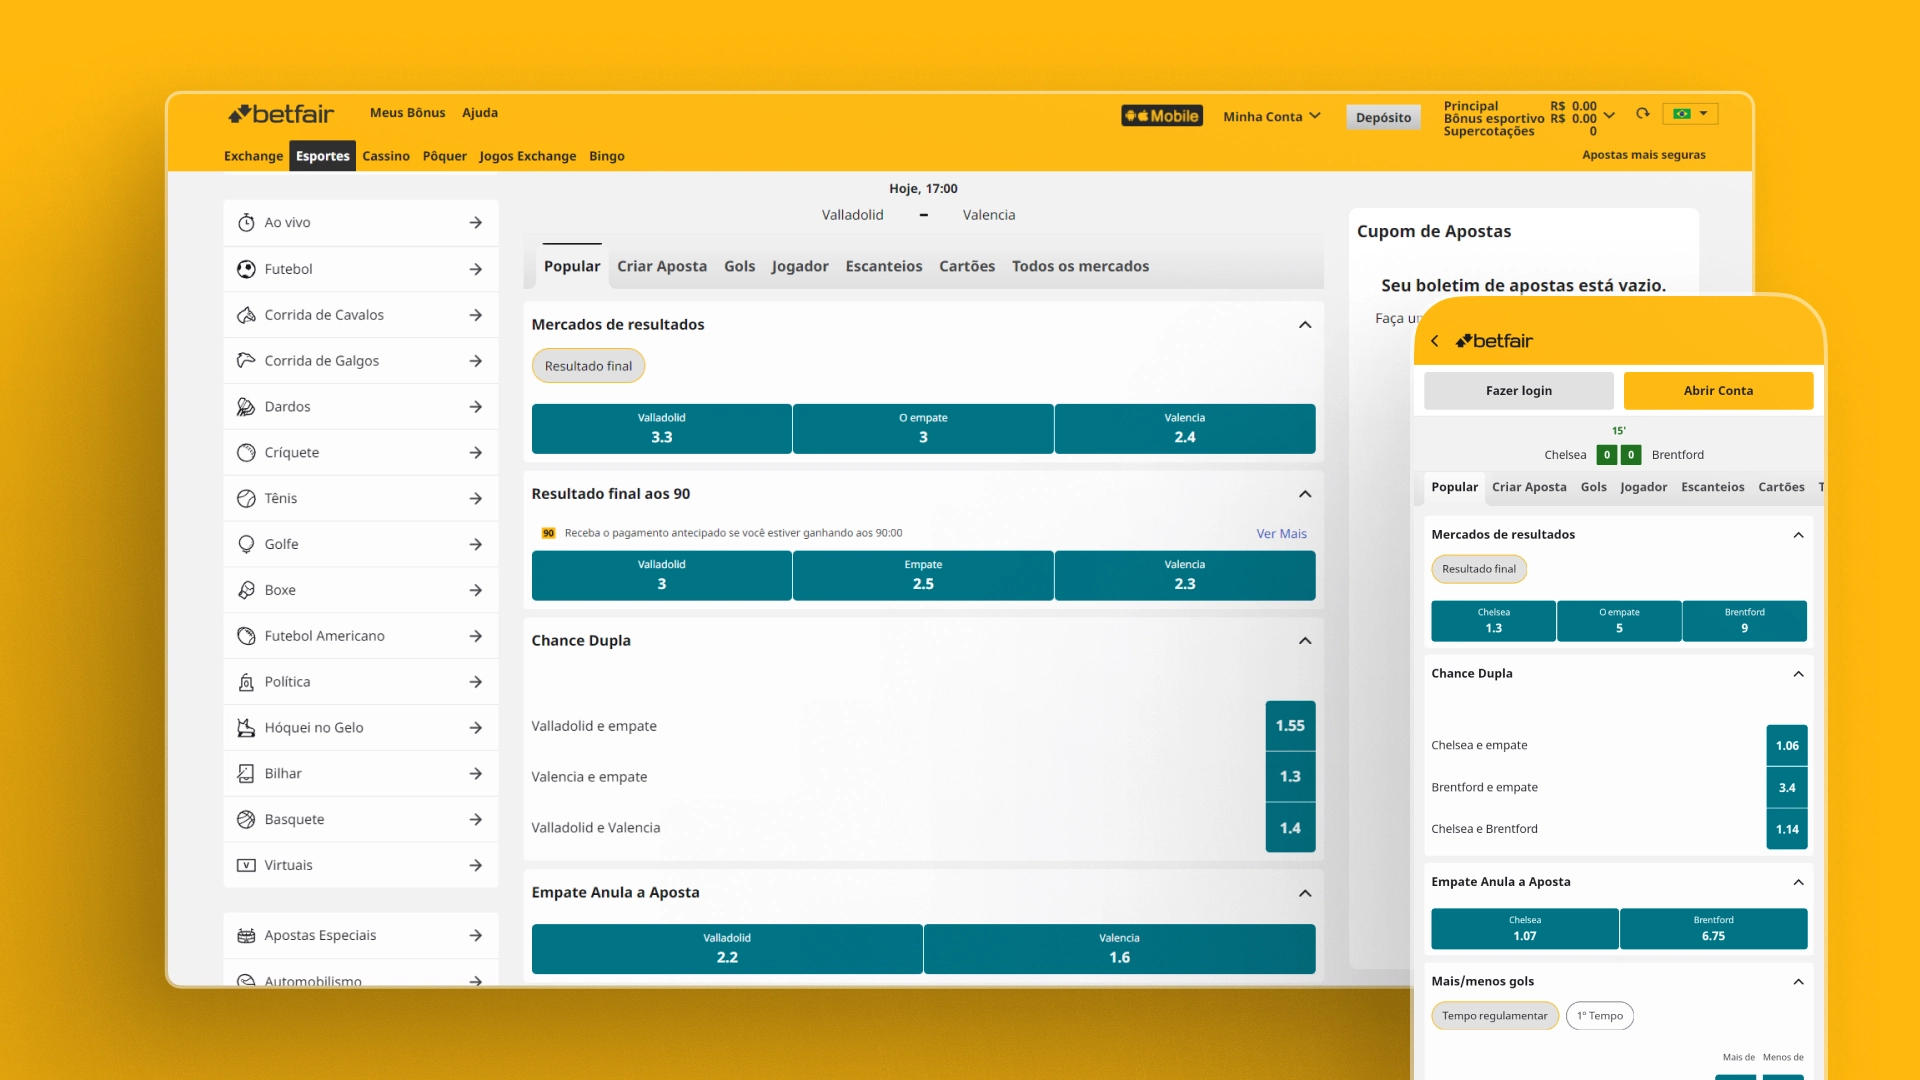
Task: Open the Brazil flag language dropdown
Action: (1691, 114)
